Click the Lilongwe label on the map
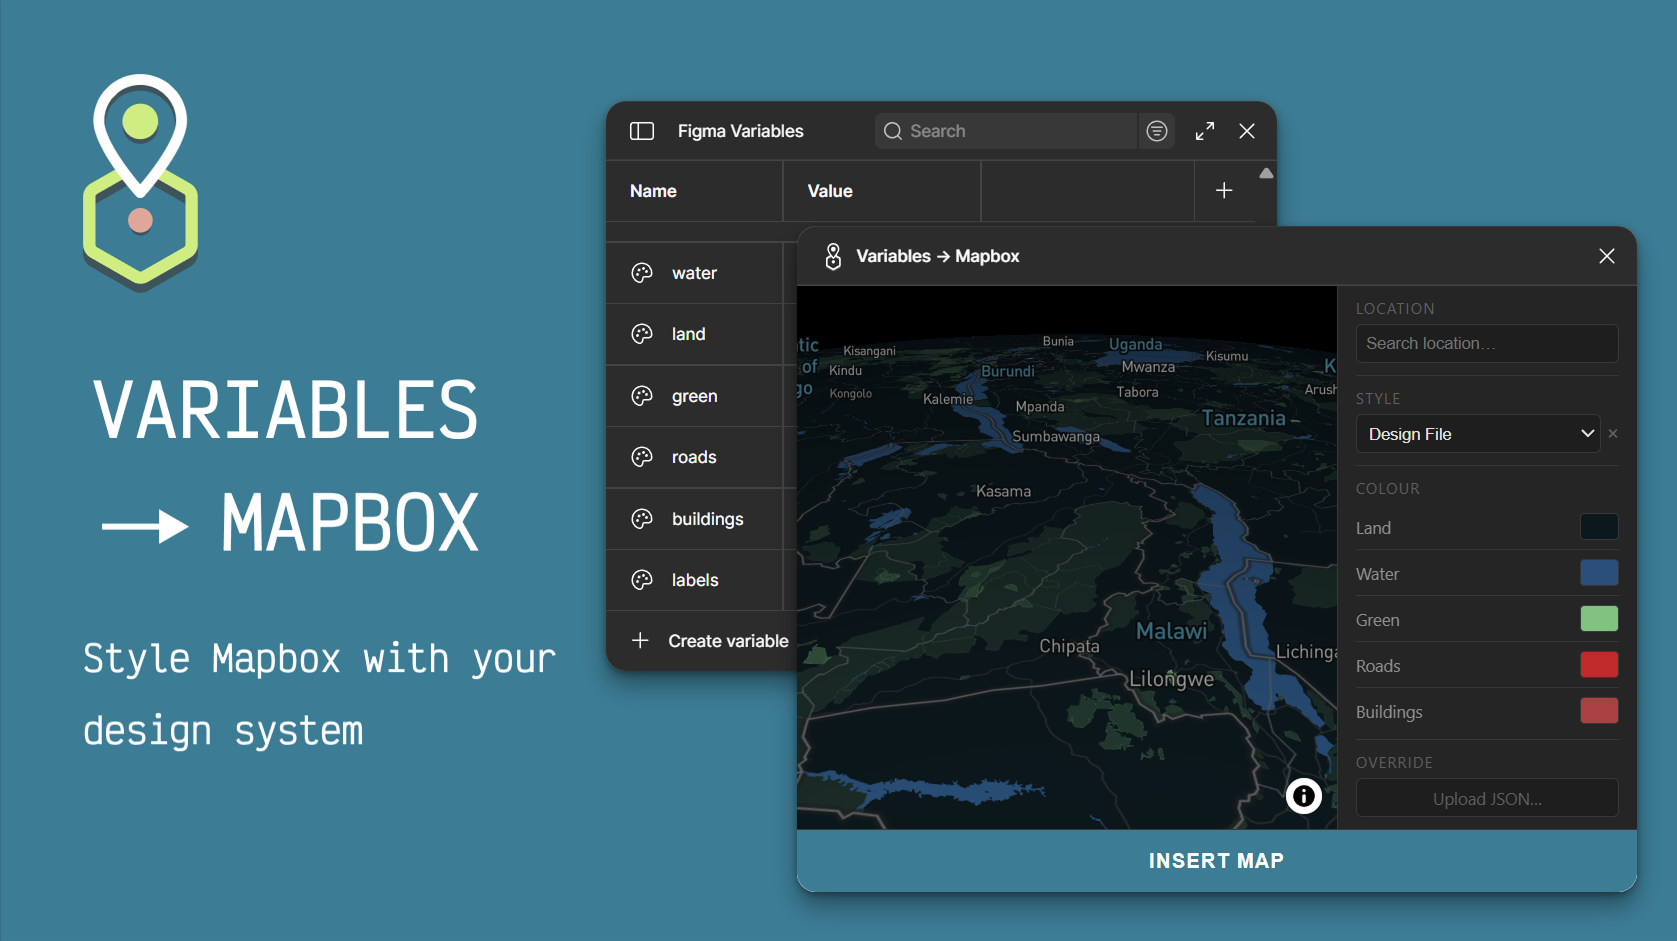This screenshot has height=941, width=1677. 1171,679
